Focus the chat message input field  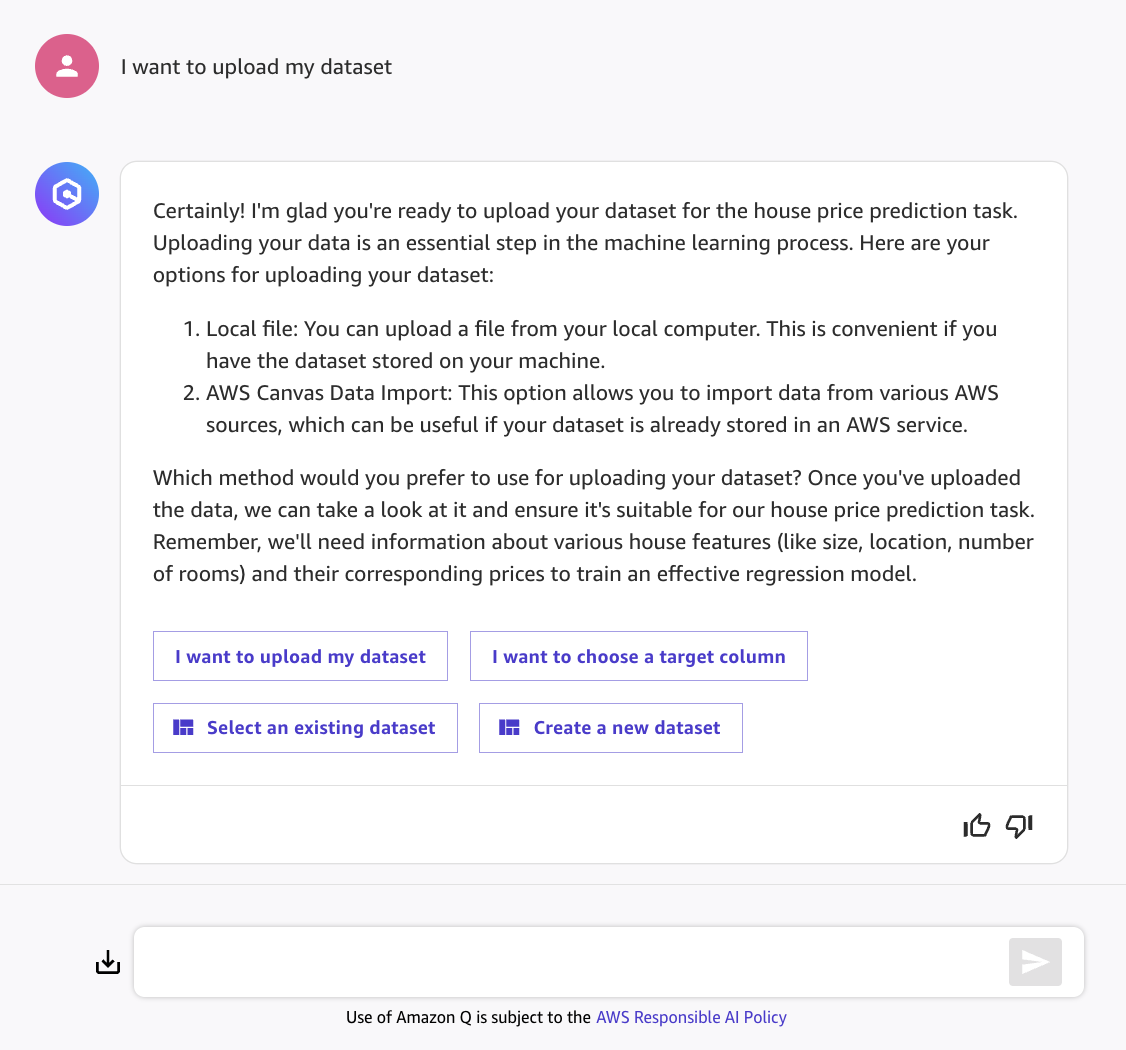571,962
